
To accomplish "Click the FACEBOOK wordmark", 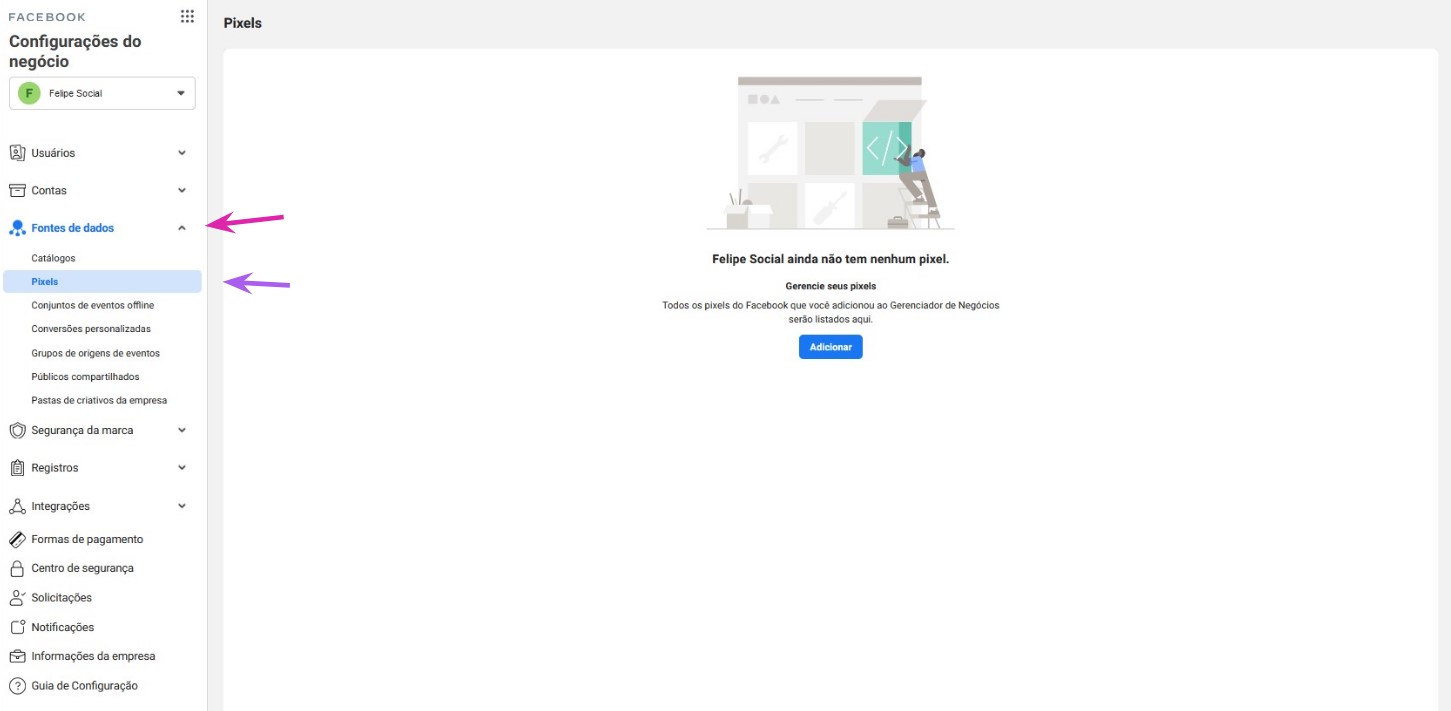I will point(47,17).
